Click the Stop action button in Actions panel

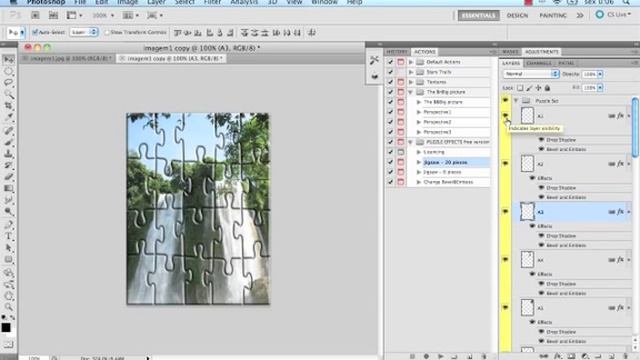point(412,356)
